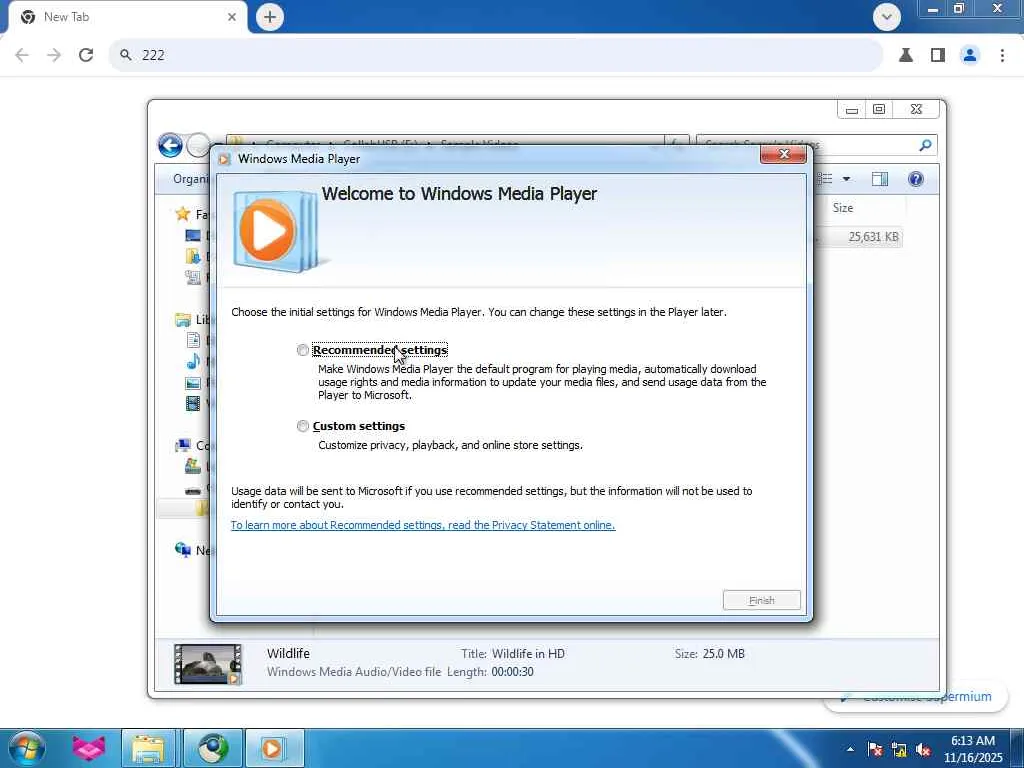Click the Size column header
This screenshot has height=768, width=1024.
coord(842,208)
